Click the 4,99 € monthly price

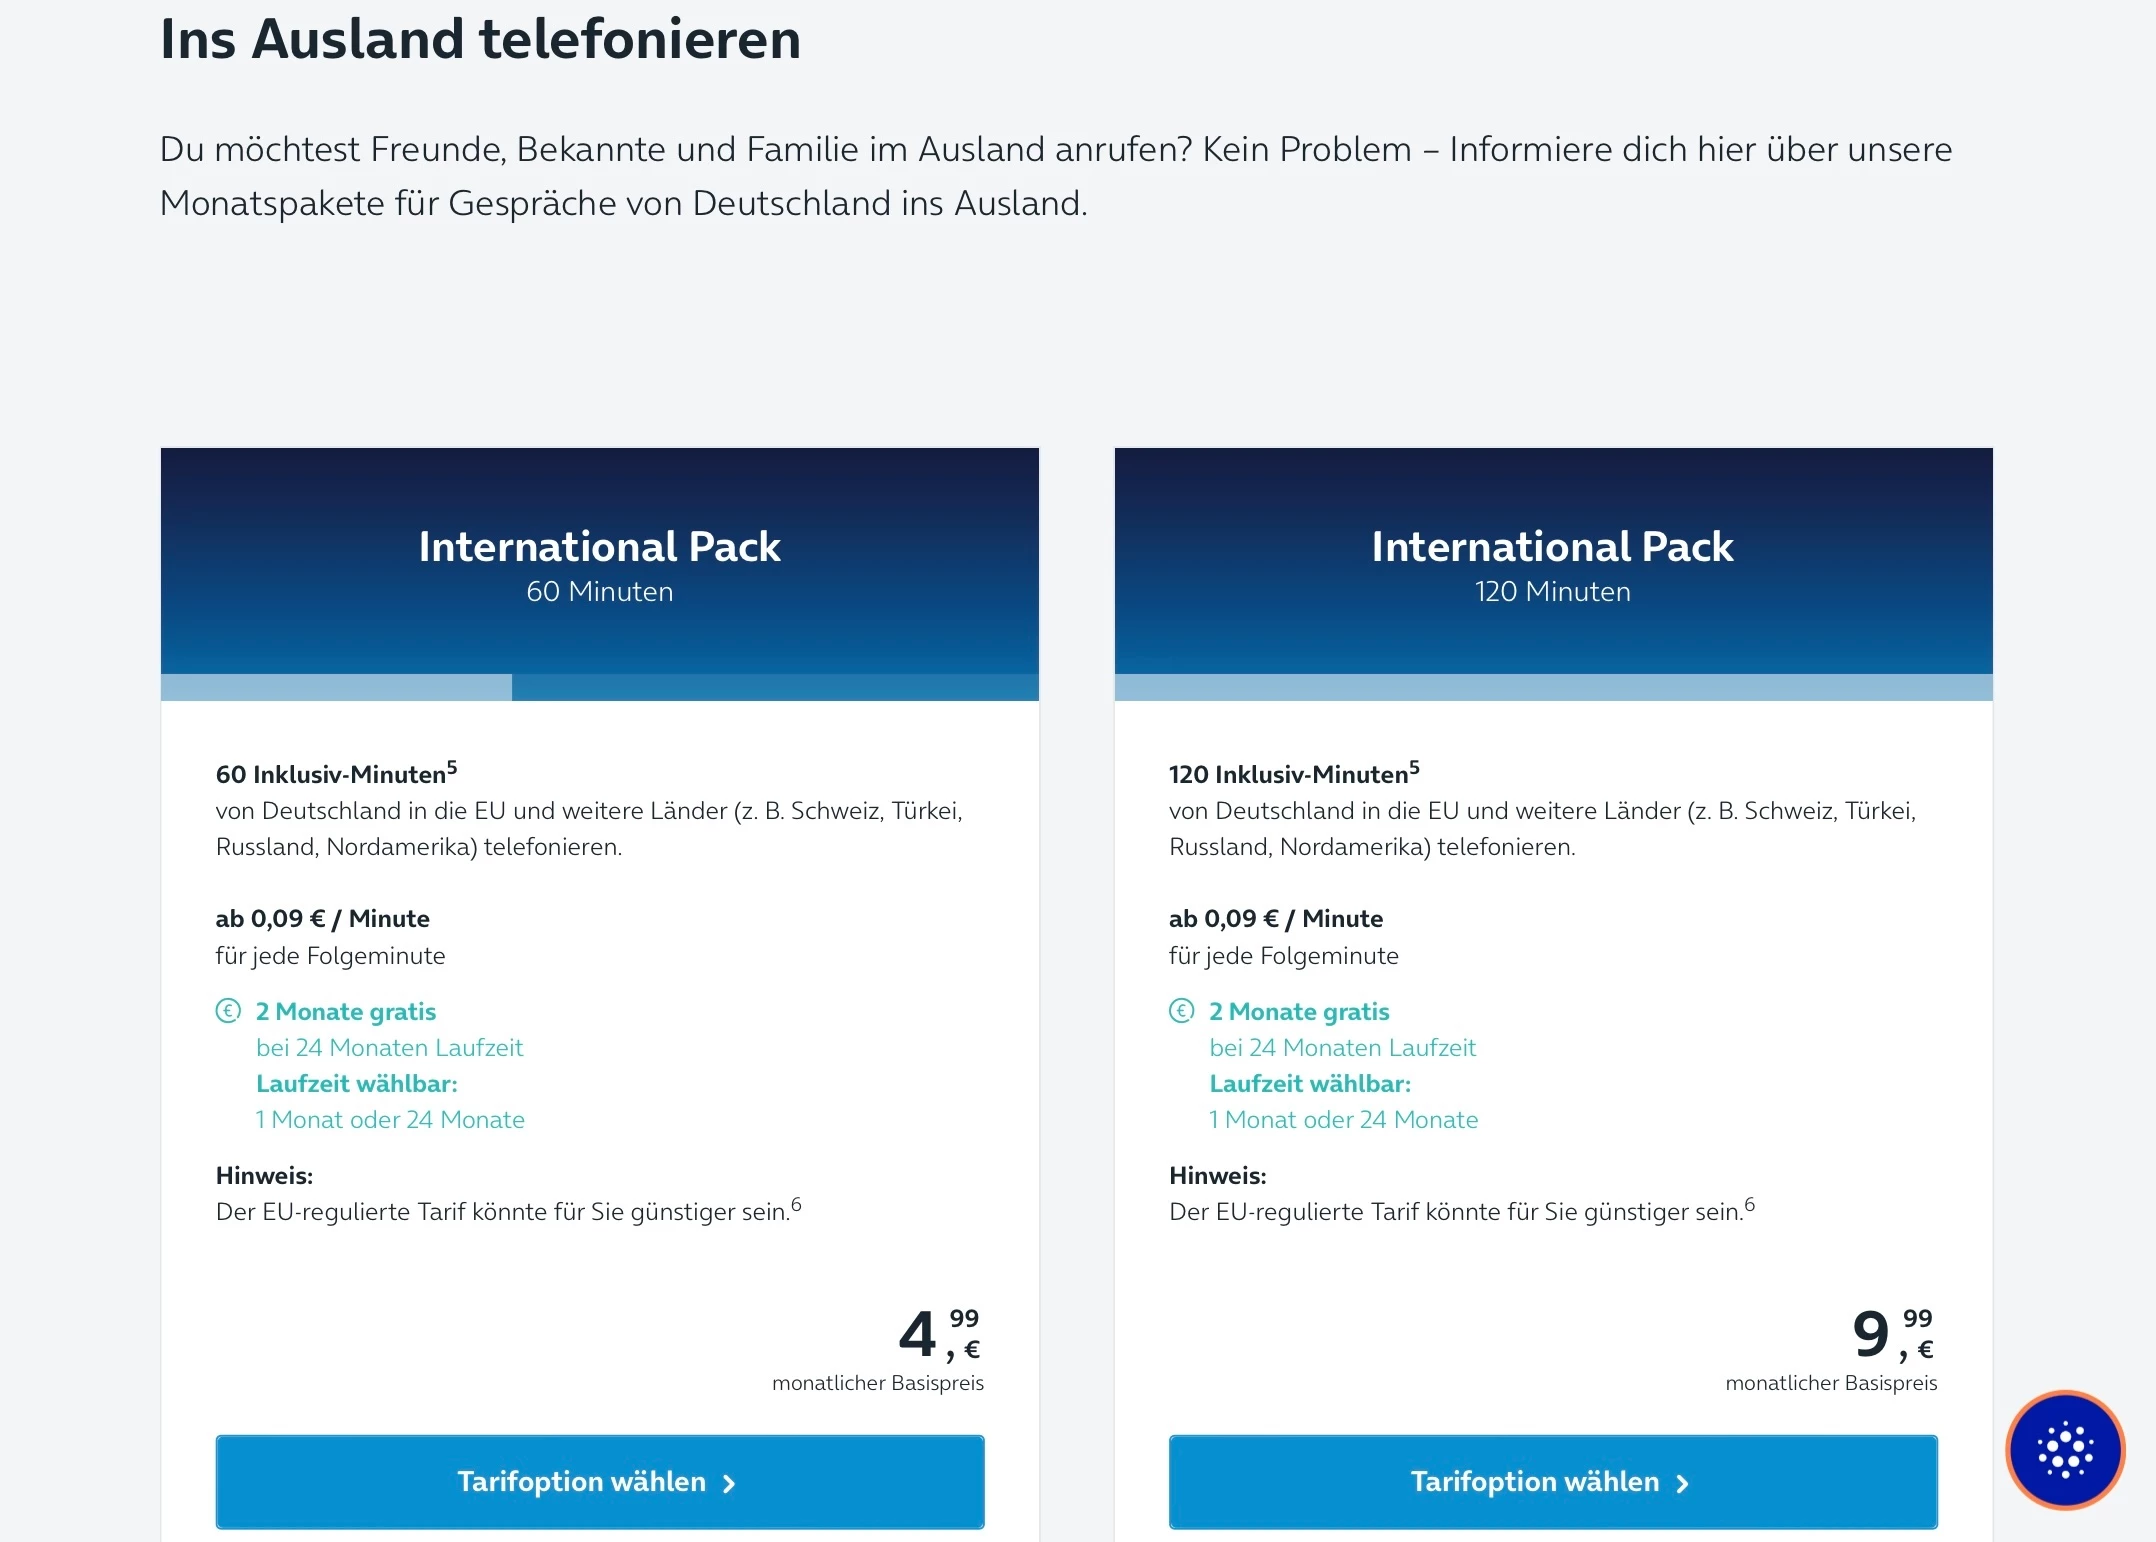coord(938,1335)
